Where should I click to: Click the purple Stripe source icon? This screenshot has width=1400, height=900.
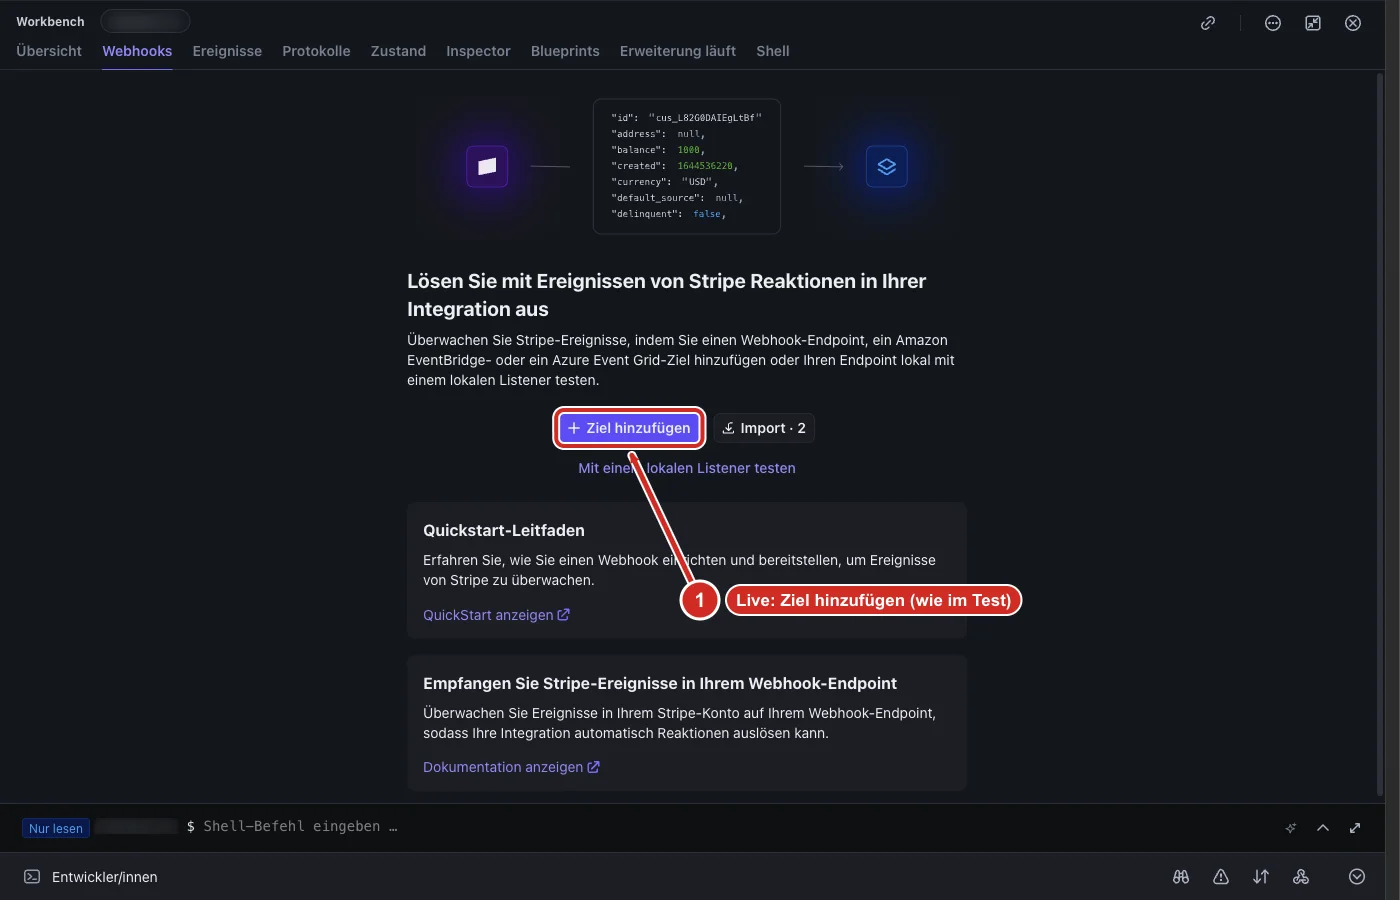487,166
